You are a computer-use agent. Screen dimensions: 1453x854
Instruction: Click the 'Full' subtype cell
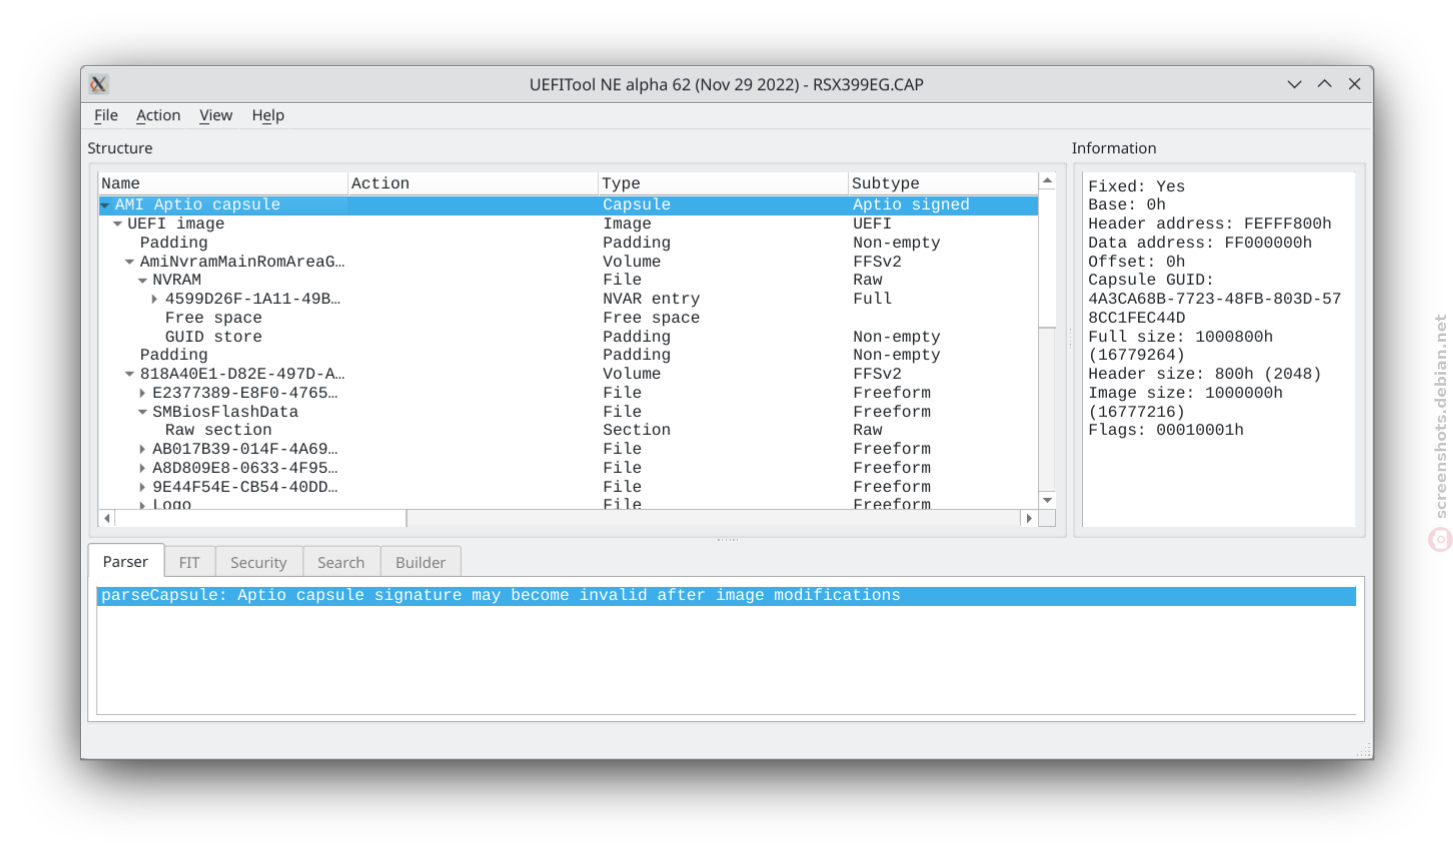pos(872,299)
